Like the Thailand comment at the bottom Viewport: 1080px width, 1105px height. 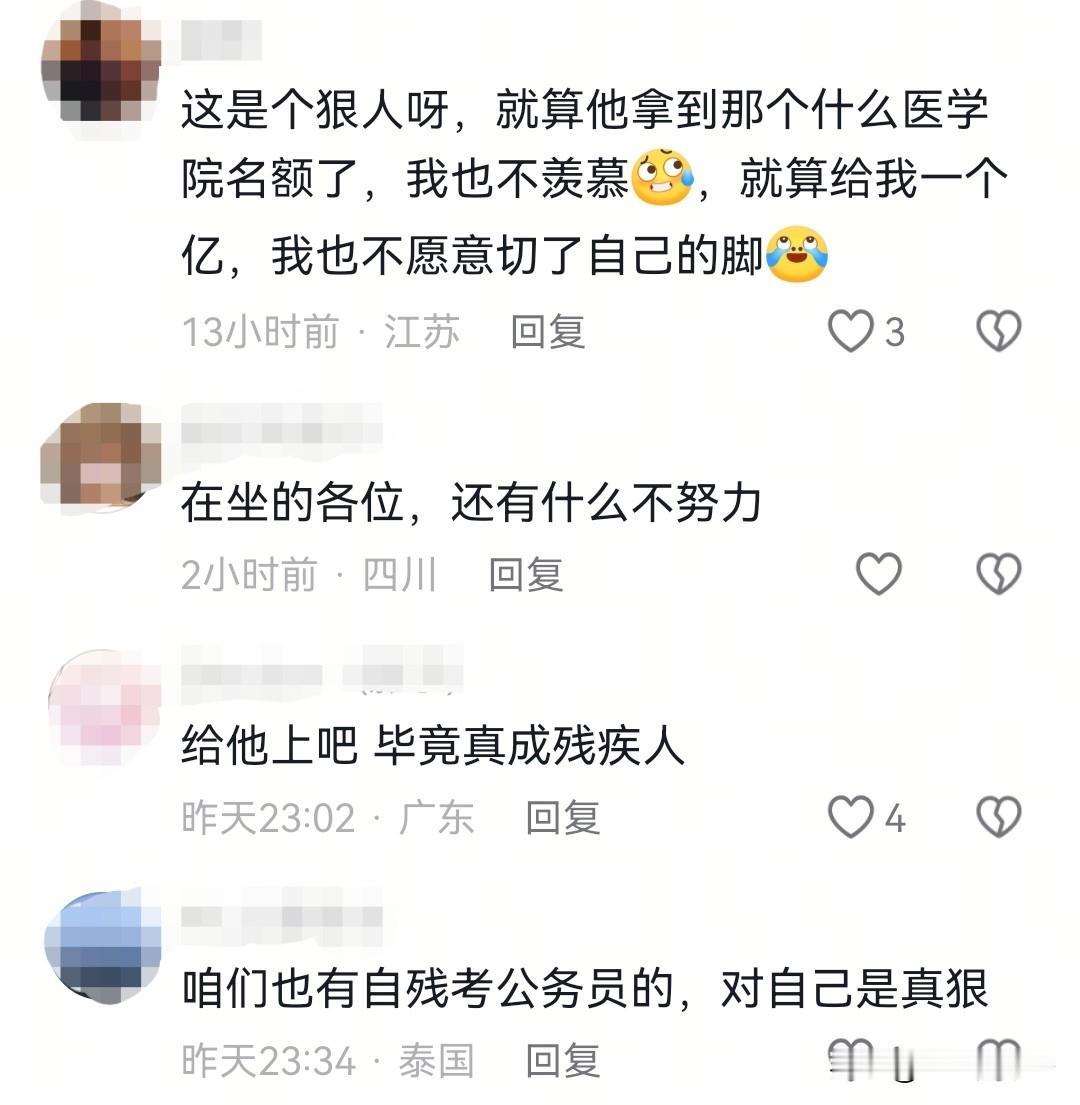coord(850,1059)
